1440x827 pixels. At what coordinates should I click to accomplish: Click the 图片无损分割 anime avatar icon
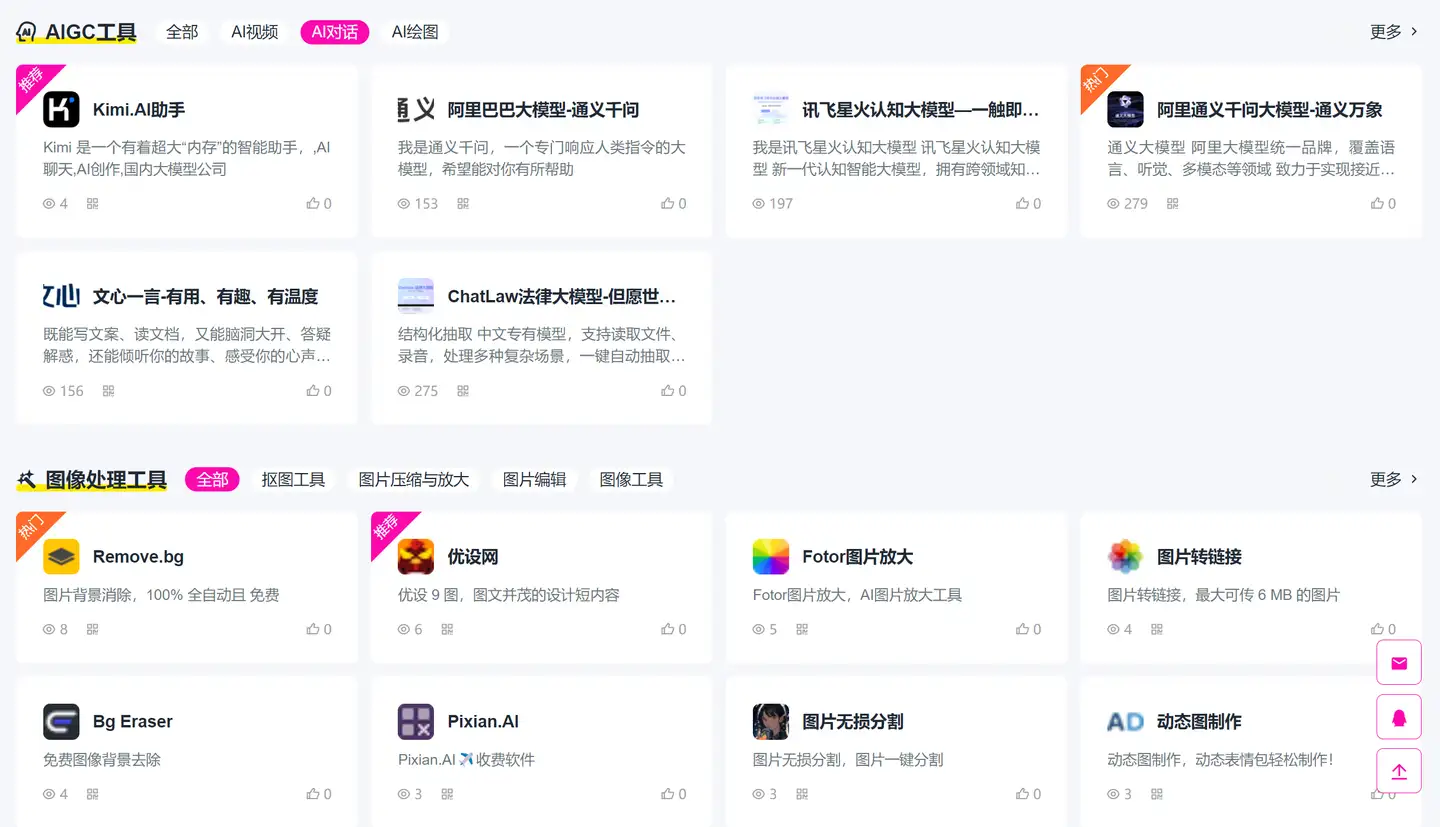(771, 721)
